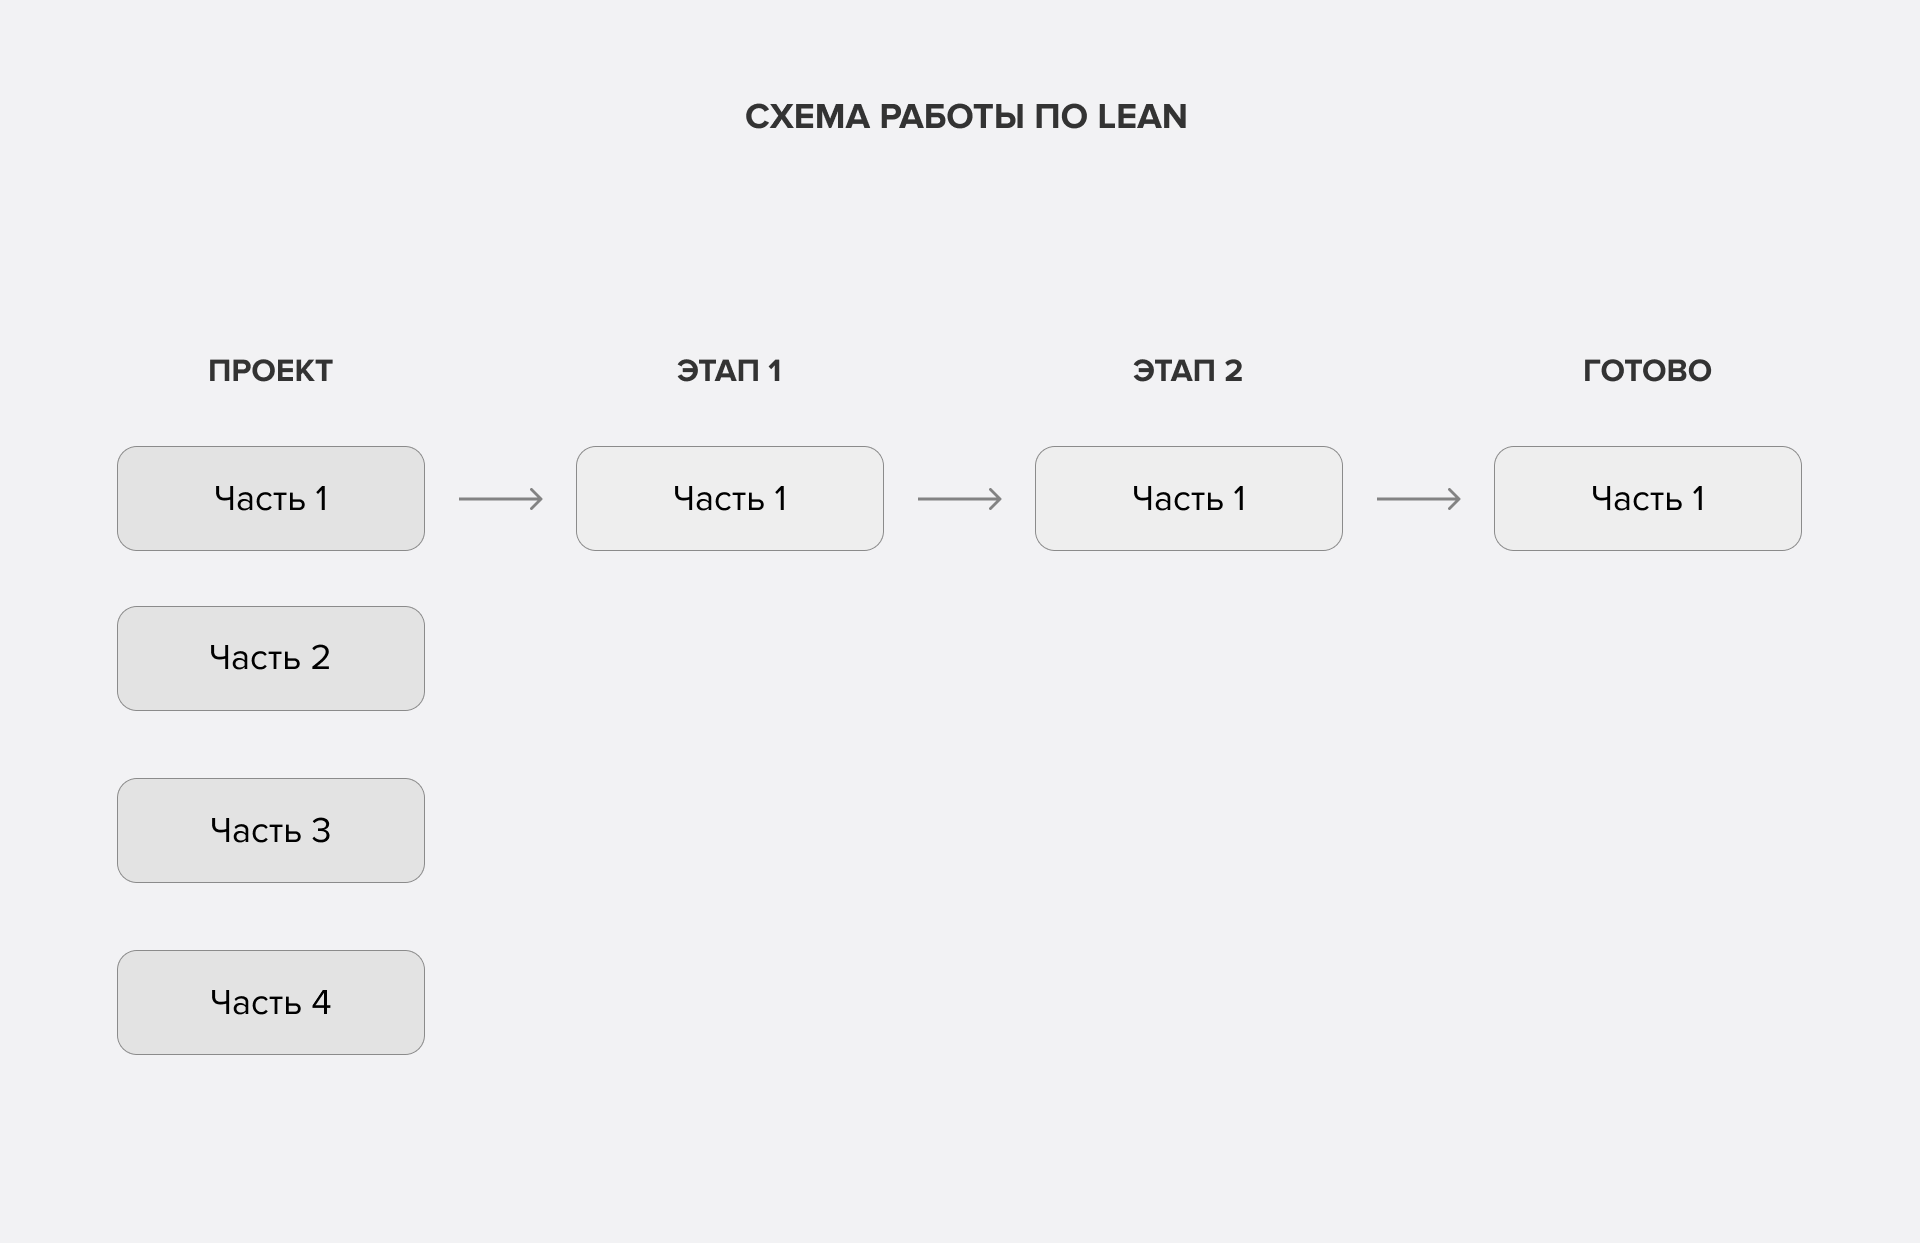Select the Часть 1 box under ПРОЕКТ
Image resolution: width=1920 pixels, height=1243 pixels.
(x=271, y=498)
